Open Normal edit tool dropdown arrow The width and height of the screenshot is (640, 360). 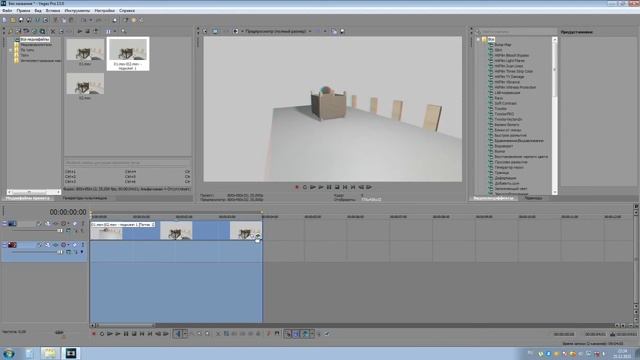tap(185, 334)
